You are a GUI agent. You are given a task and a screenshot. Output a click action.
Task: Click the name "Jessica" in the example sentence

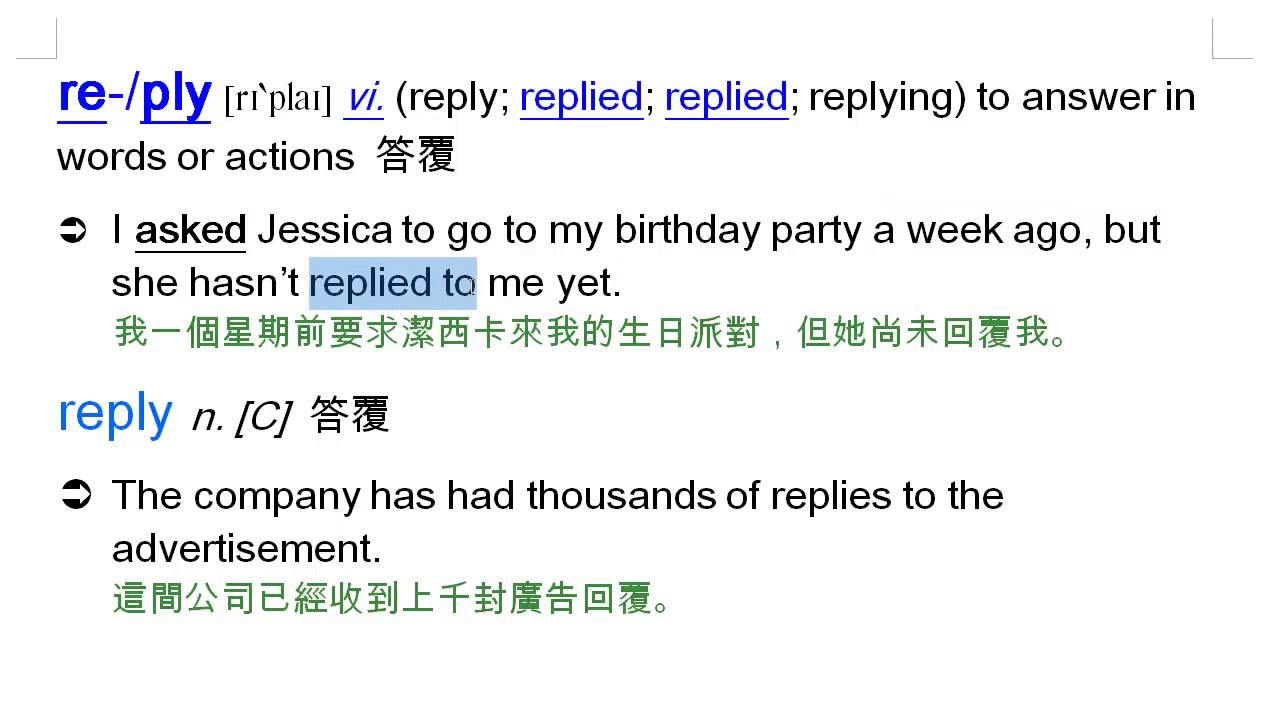[x=324, y=231]
